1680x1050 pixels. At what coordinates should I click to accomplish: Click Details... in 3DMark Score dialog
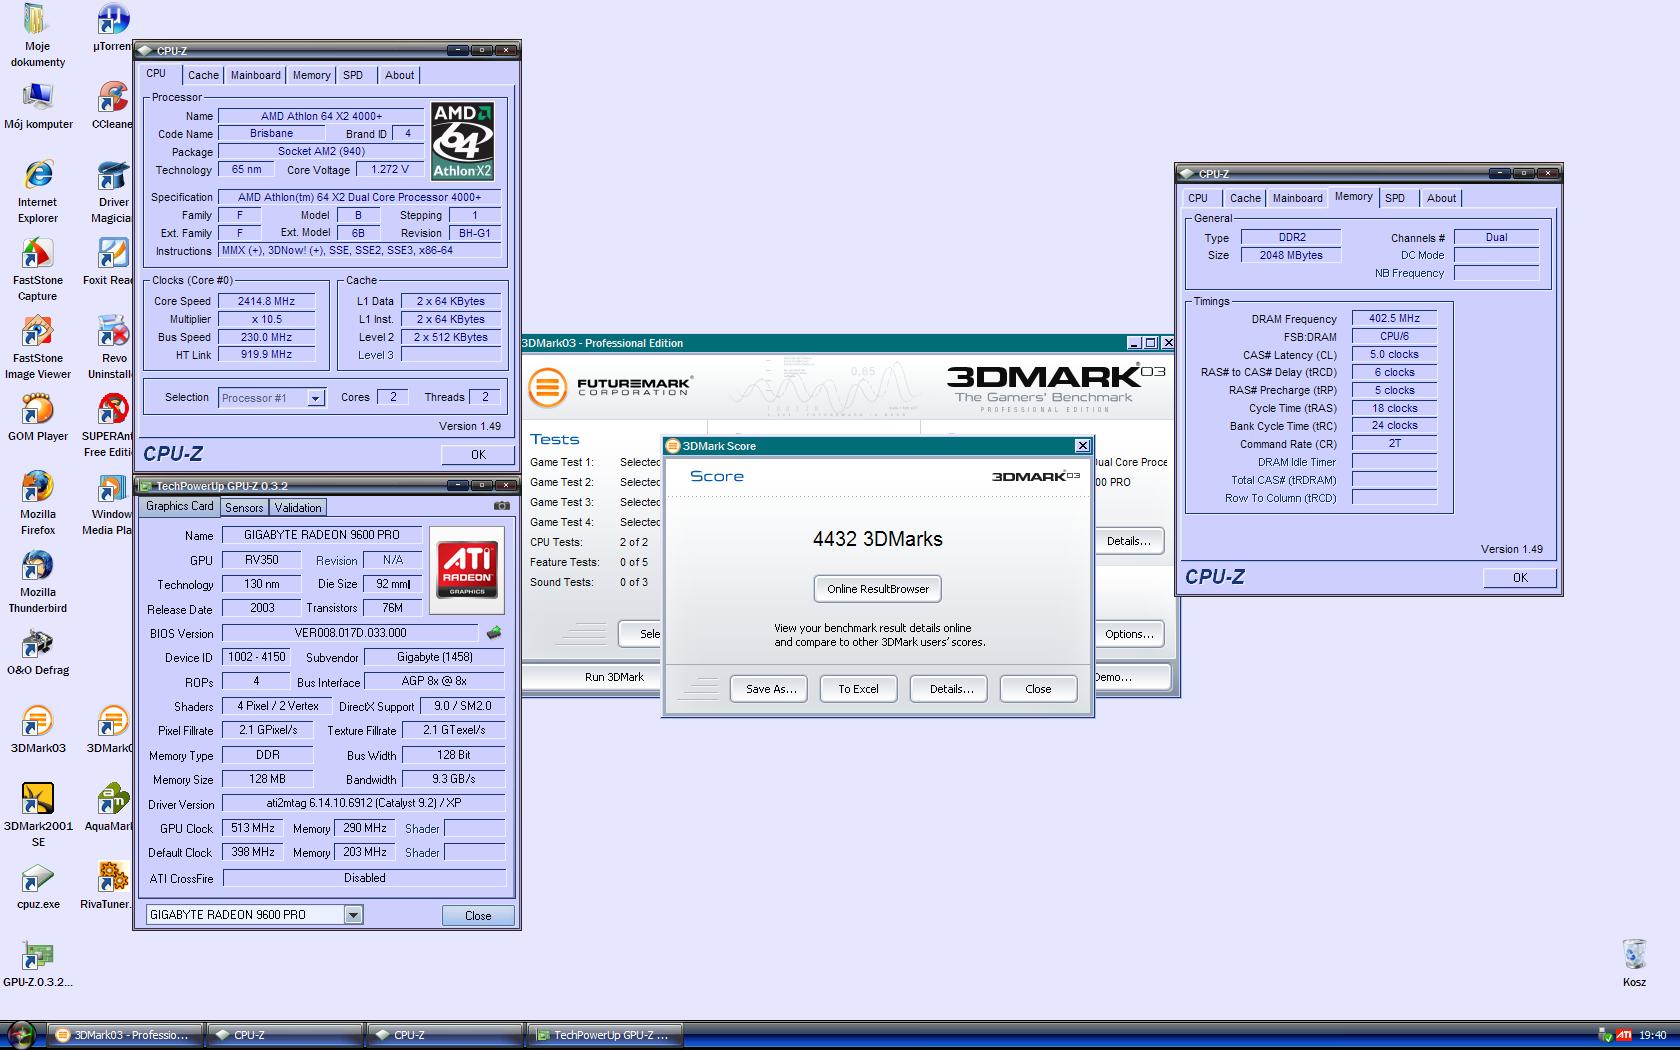tap(951, 689)
